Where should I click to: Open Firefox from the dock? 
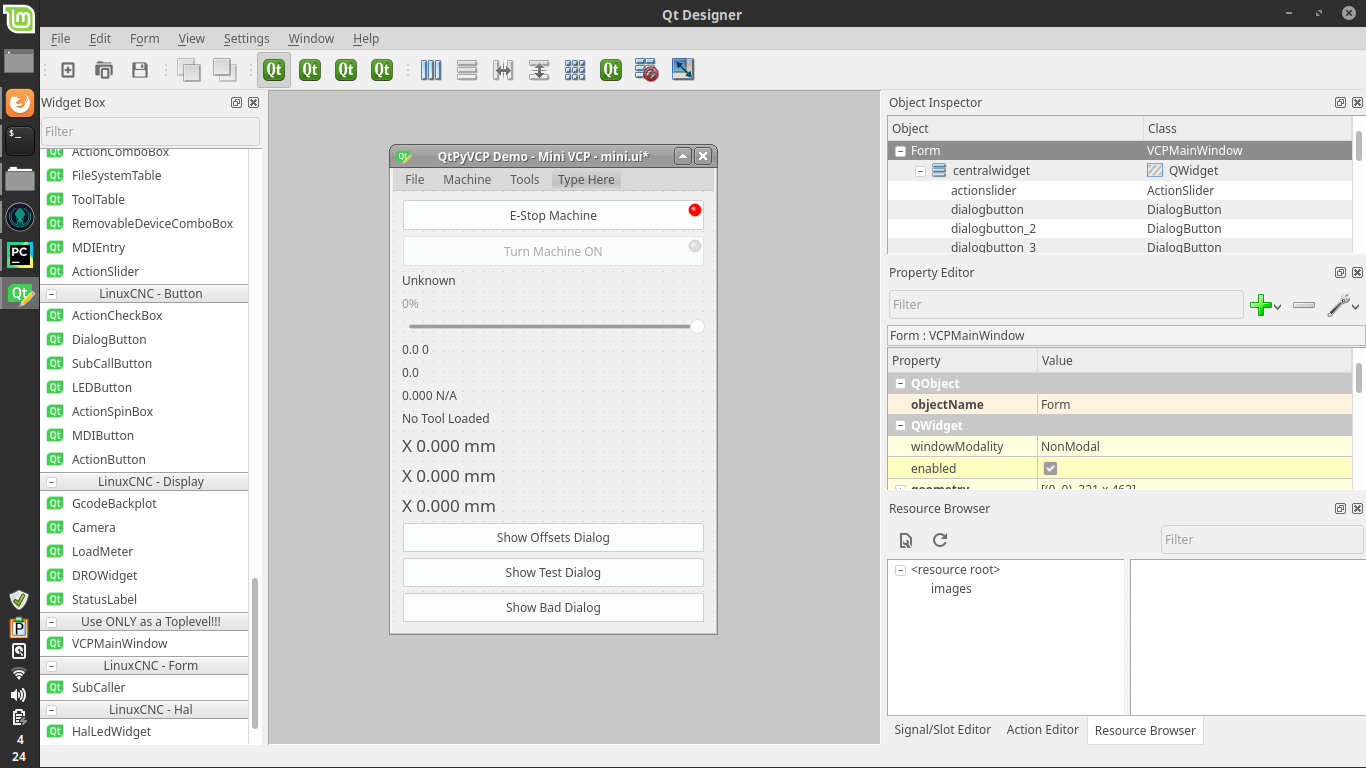point(19,102)
